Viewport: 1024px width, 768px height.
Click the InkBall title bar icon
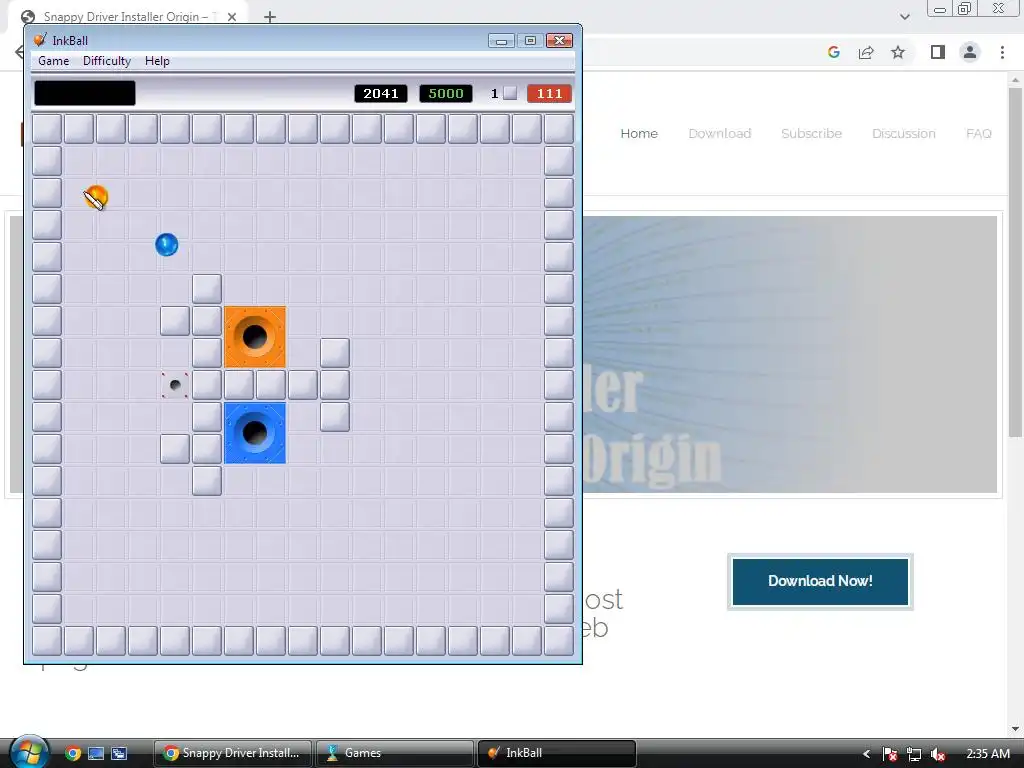point(40,40)
